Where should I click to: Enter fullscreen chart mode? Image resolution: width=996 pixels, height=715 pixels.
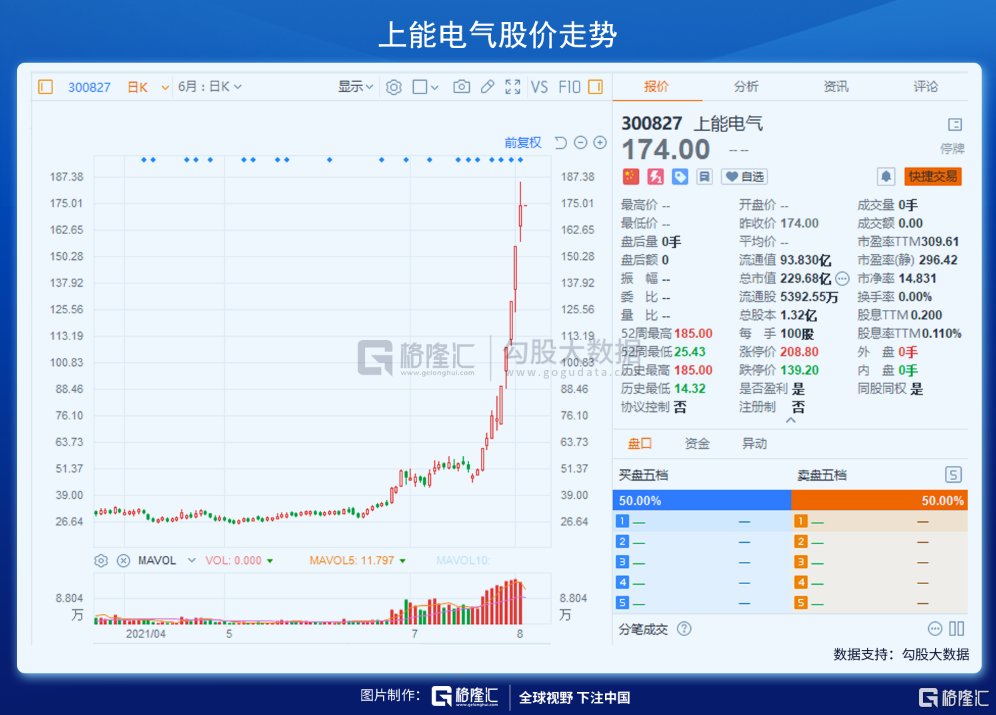(513, 87)
